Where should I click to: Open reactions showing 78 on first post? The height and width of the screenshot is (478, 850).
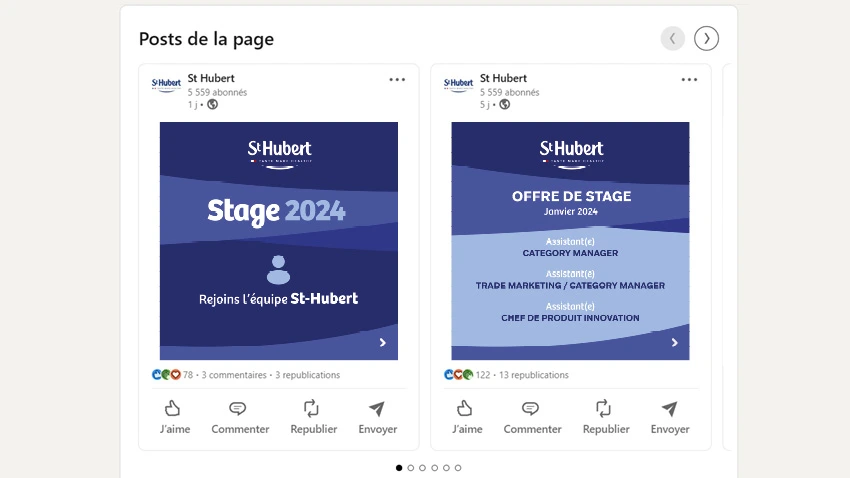tap(172, 374)
